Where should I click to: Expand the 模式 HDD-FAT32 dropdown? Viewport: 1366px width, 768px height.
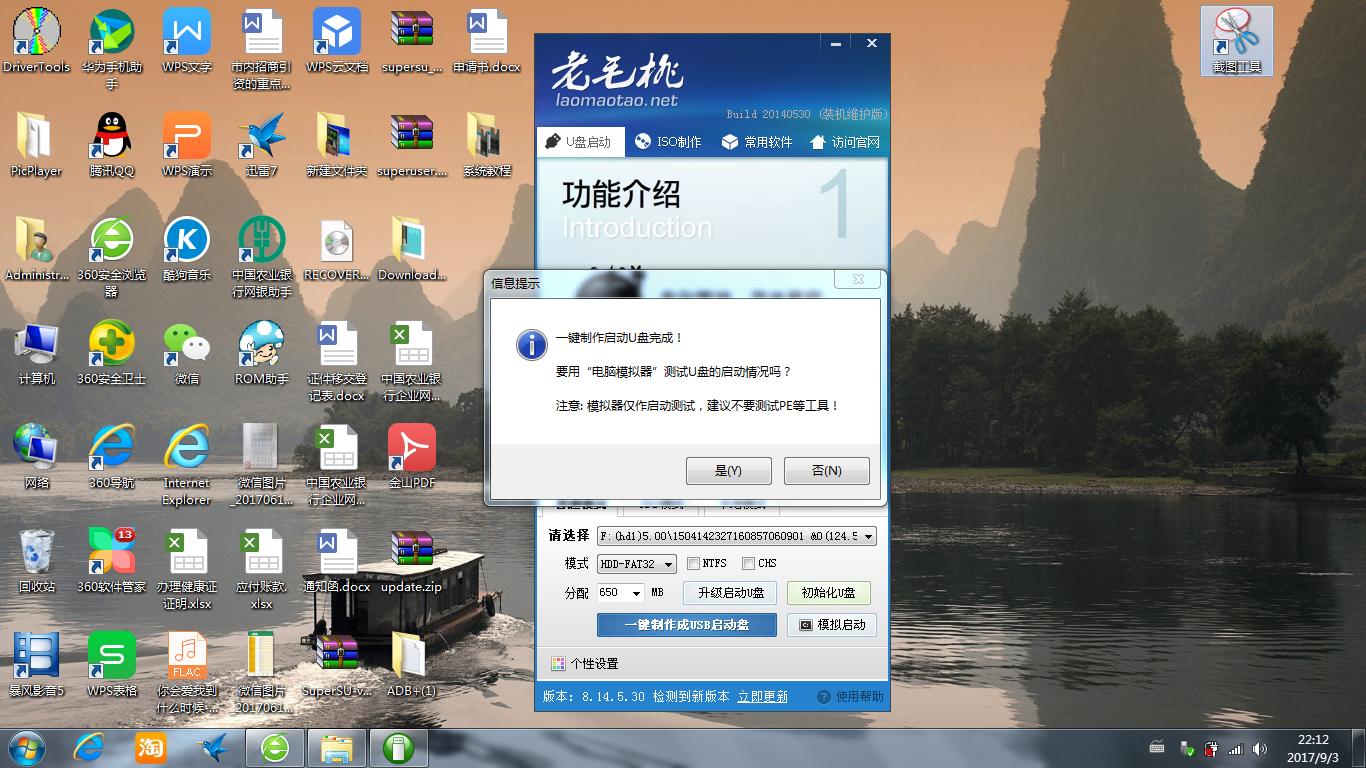(x=668, y=563)
